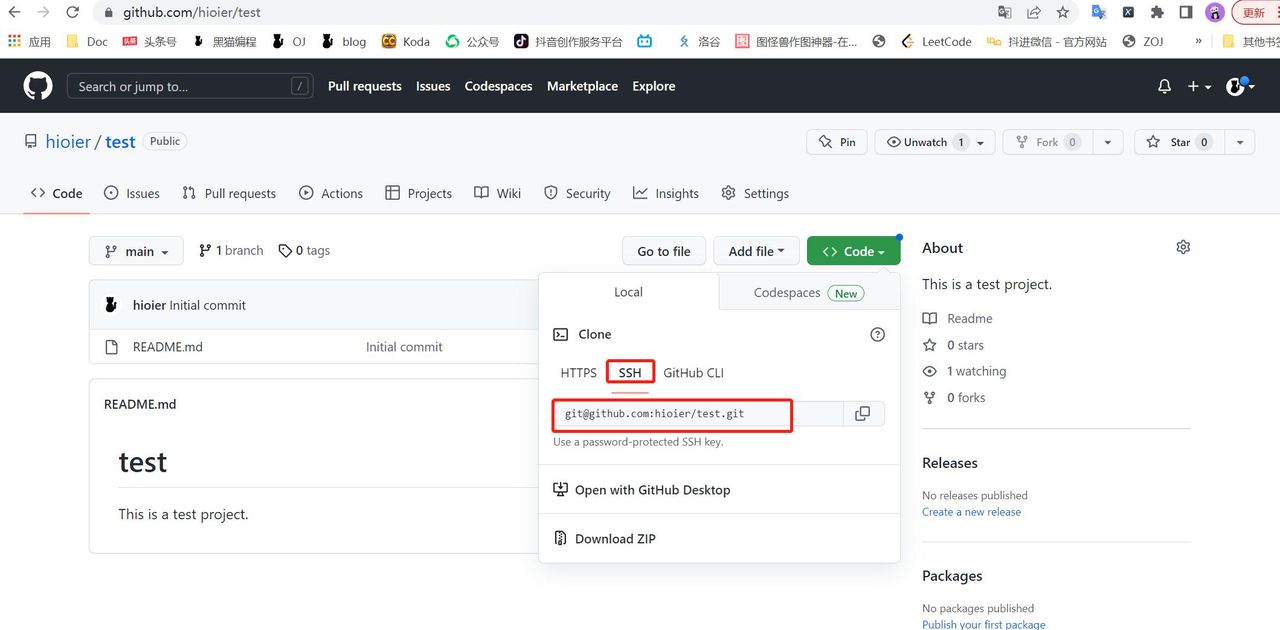Switch to the Codespaces tab
1280x630 pixels.
point(808,293)
